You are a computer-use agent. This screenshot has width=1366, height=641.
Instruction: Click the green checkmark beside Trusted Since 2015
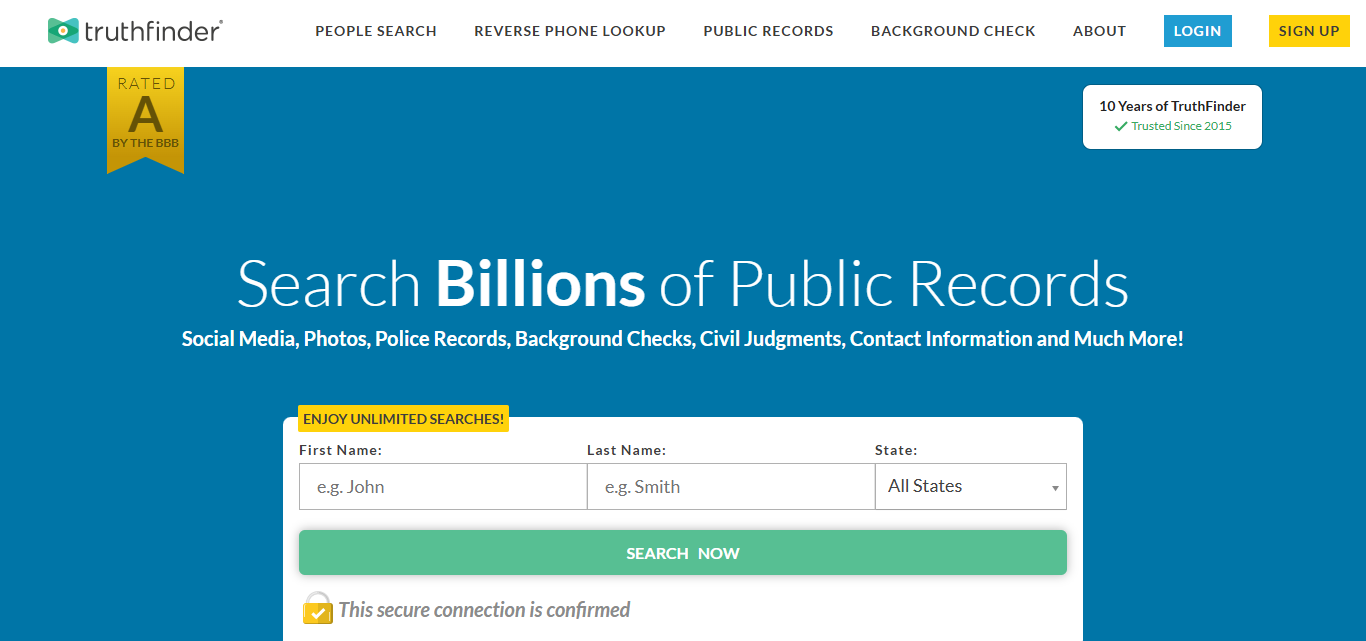[x=1121, y=127]
